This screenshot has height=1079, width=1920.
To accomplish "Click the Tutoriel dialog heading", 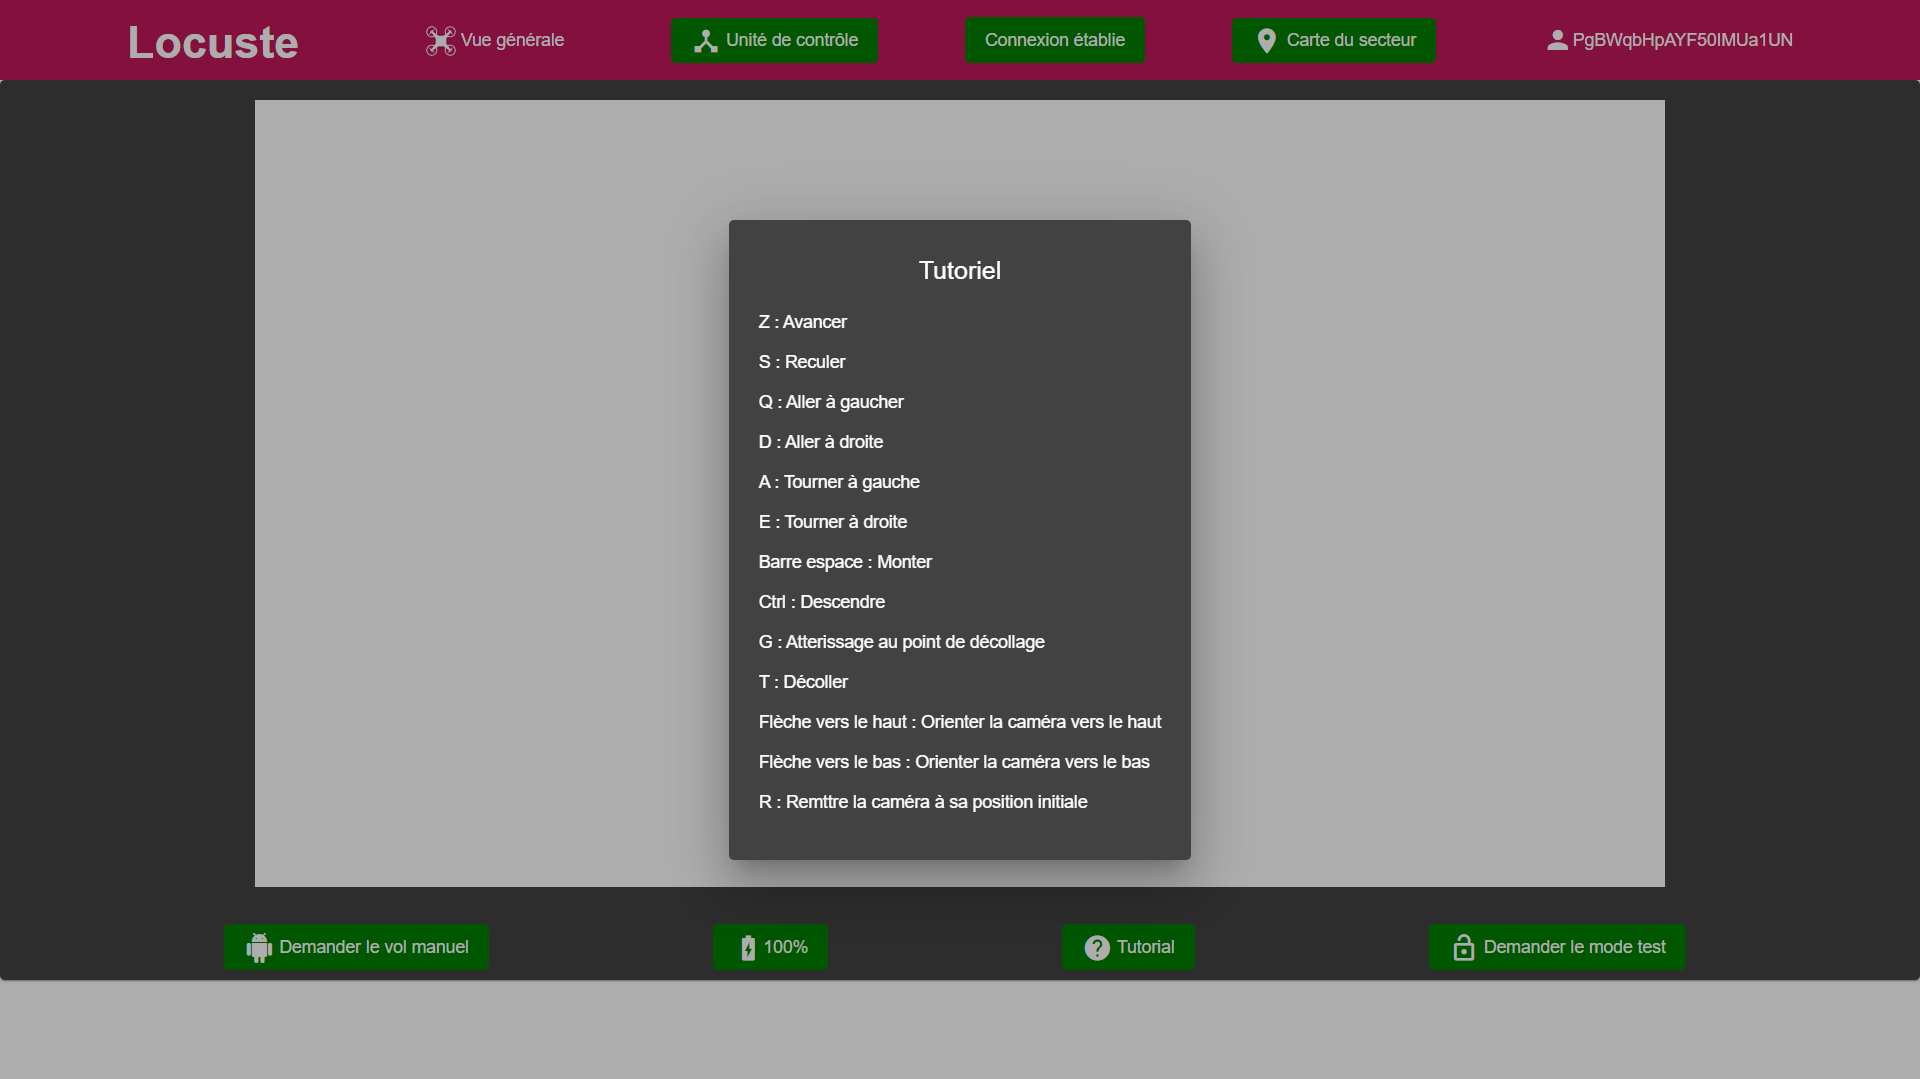I will pos(960,271).
